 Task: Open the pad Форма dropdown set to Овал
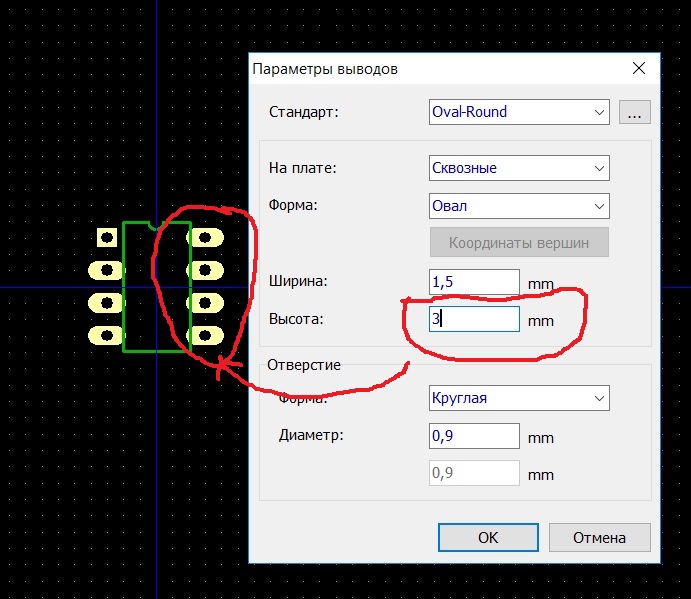click(518, 206)
